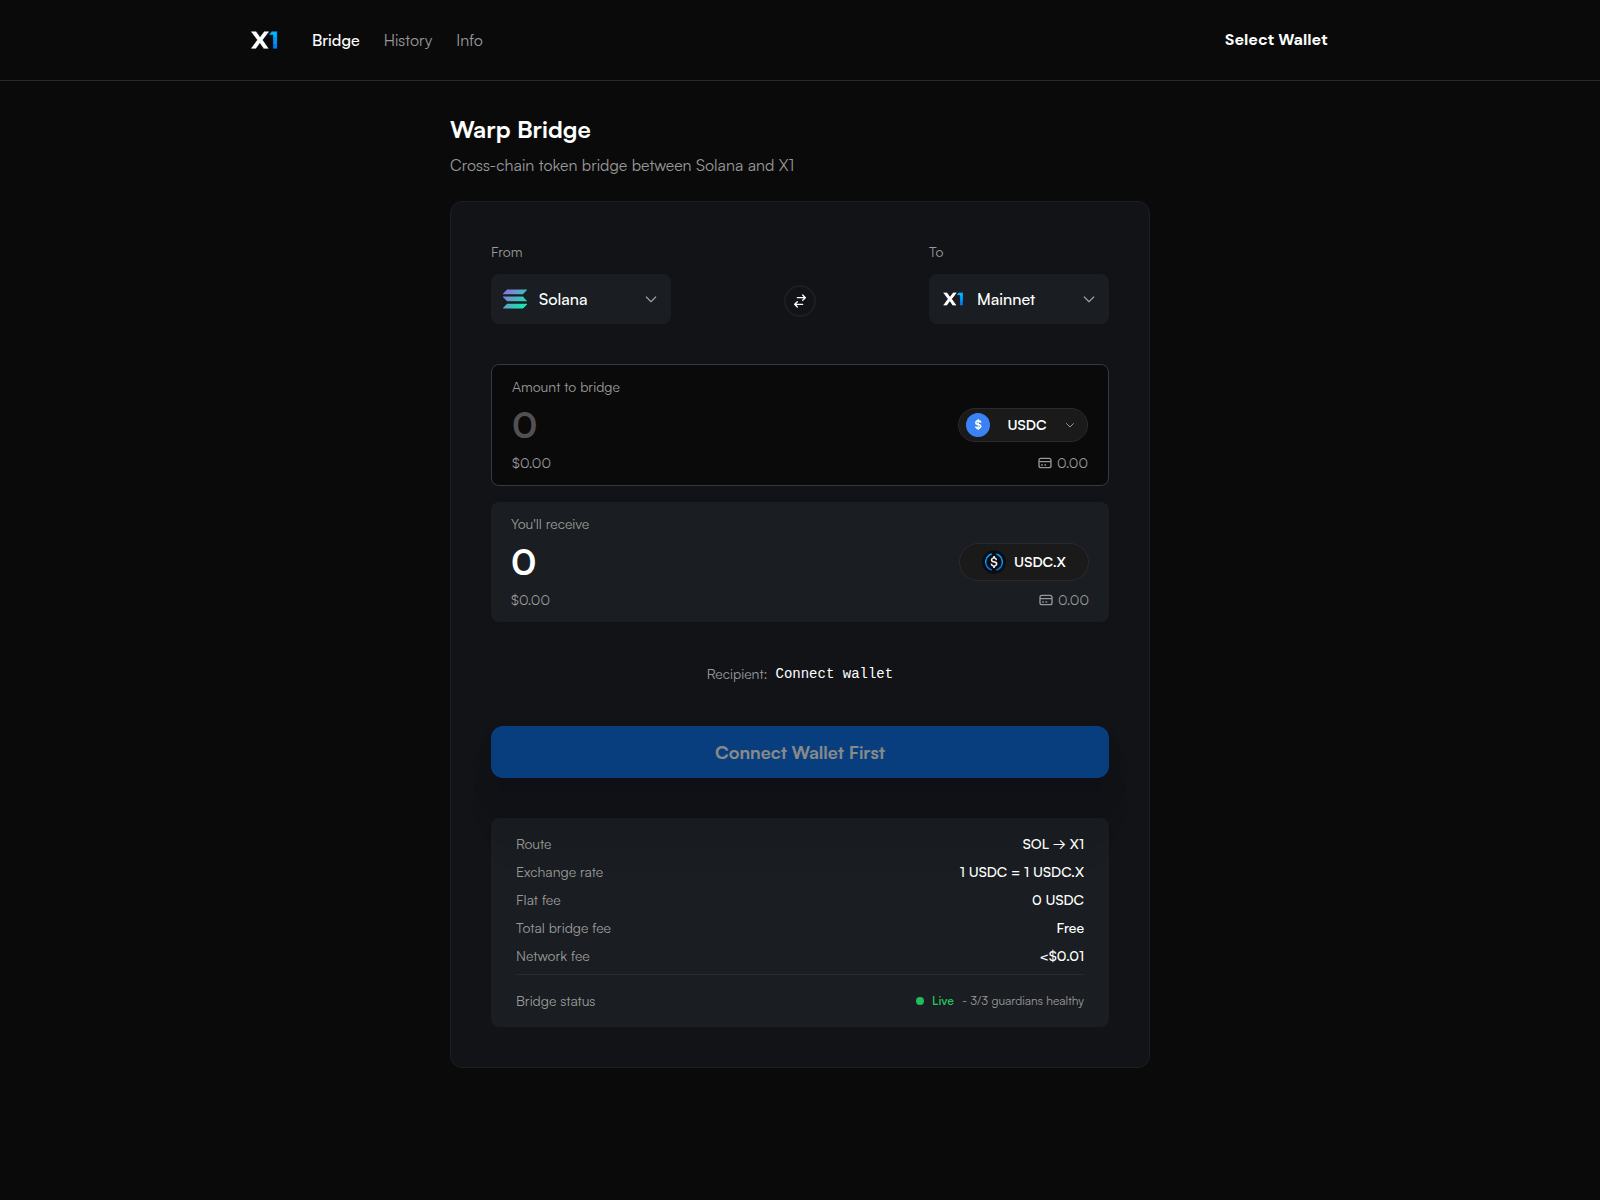Open the Mainnet destination dropdown
Image resolution: width=1600 pixels, height=1200 pixels.
(x=1019, y=299)
